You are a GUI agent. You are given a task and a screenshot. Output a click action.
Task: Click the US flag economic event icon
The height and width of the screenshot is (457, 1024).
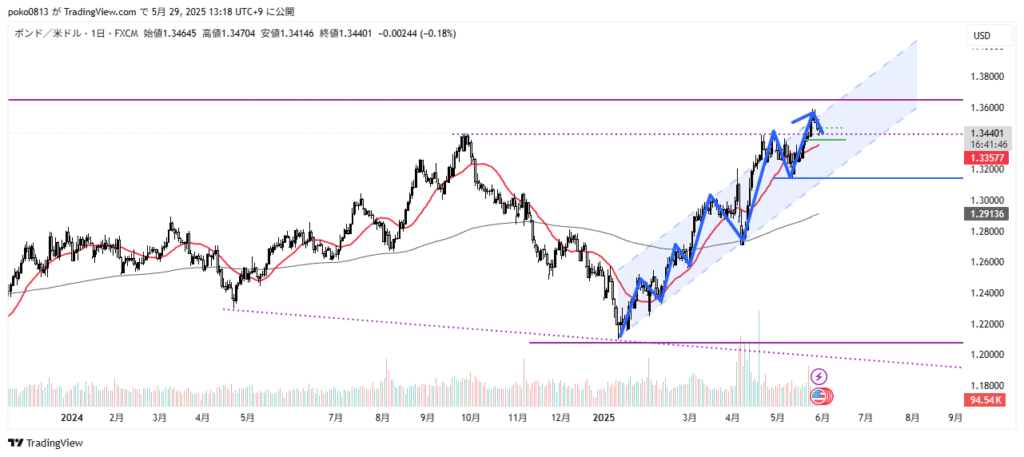(819, 398)
